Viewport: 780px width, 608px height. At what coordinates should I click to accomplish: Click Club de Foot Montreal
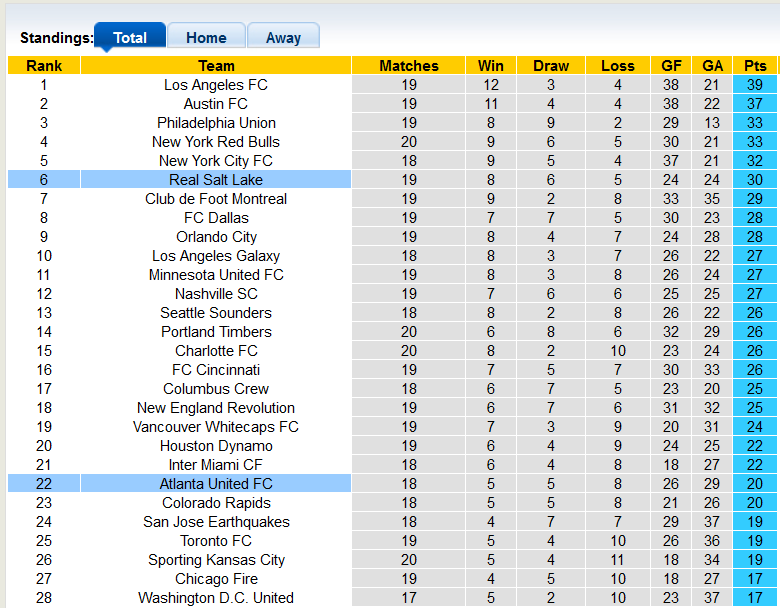pos(216,199)
